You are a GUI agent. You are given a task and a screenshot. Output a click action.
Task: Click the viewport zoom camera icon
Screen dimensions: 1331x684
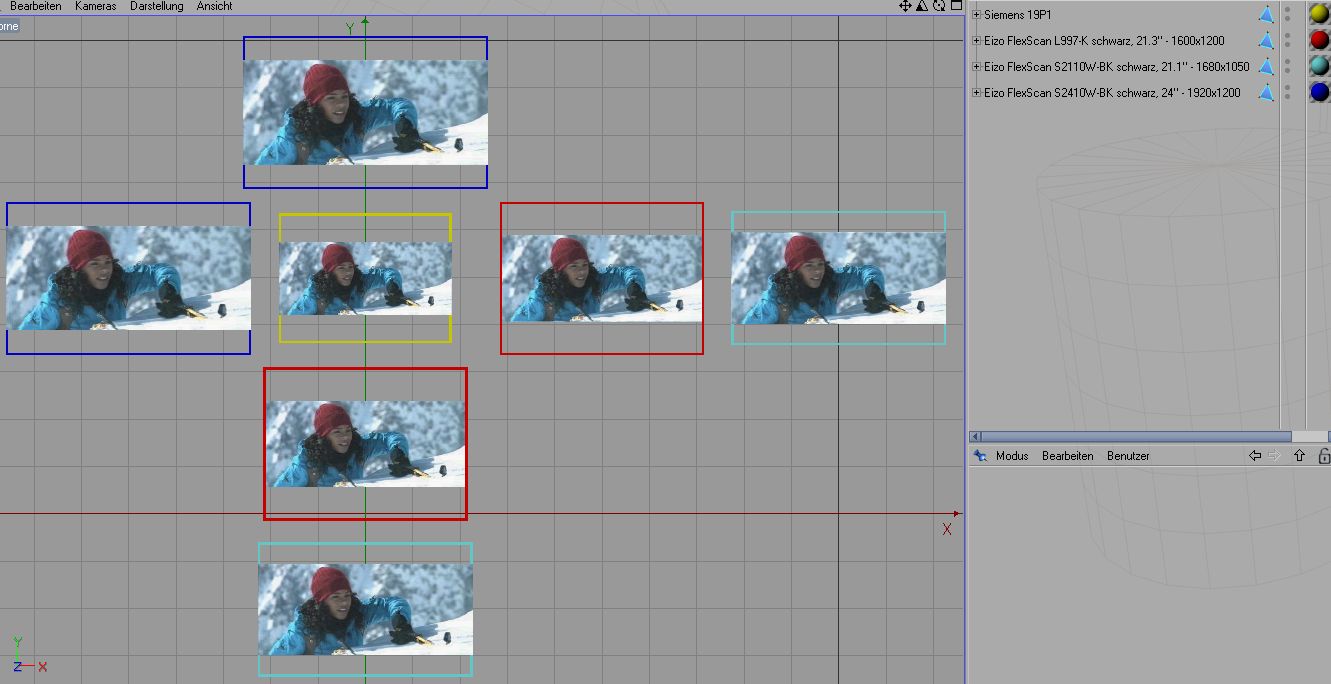pos(922,6)
